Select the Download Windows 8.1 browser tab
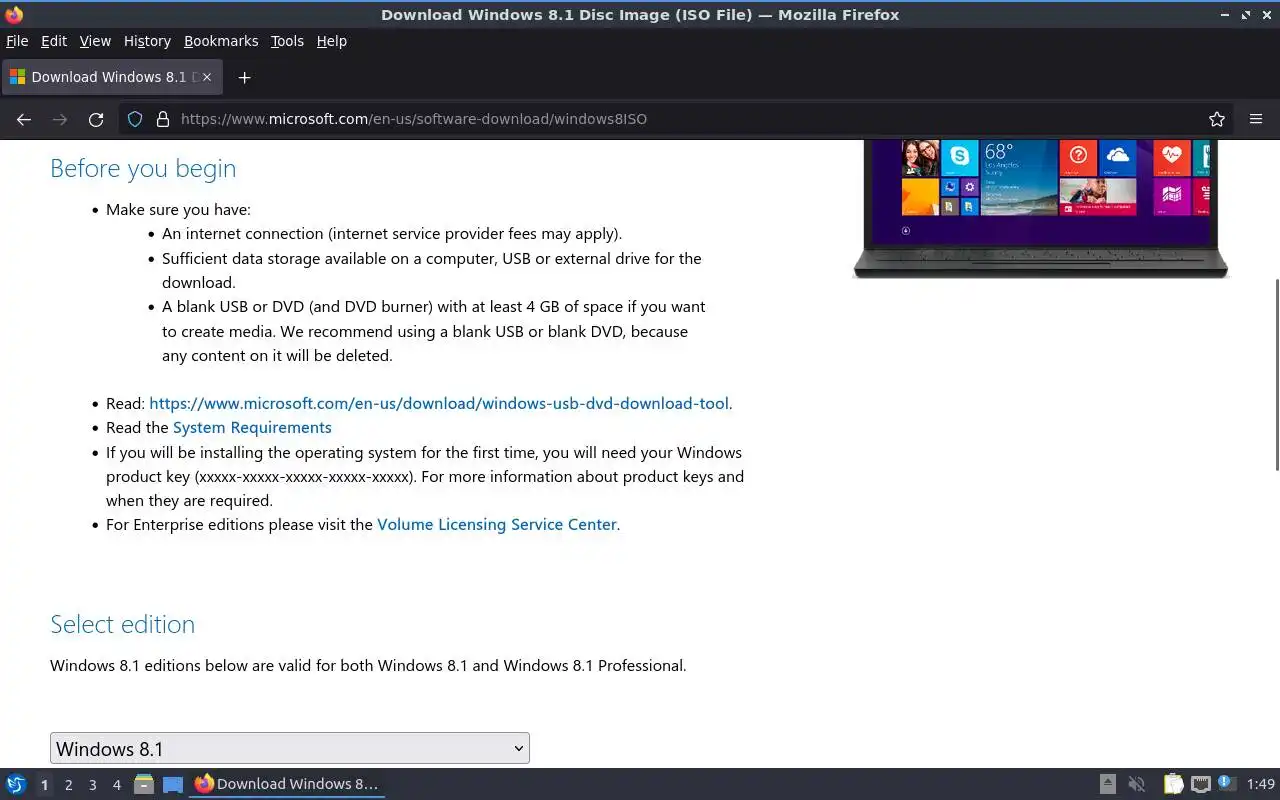Image resolution: width=1280 pixels, height=800 pixels. (112, 77)
